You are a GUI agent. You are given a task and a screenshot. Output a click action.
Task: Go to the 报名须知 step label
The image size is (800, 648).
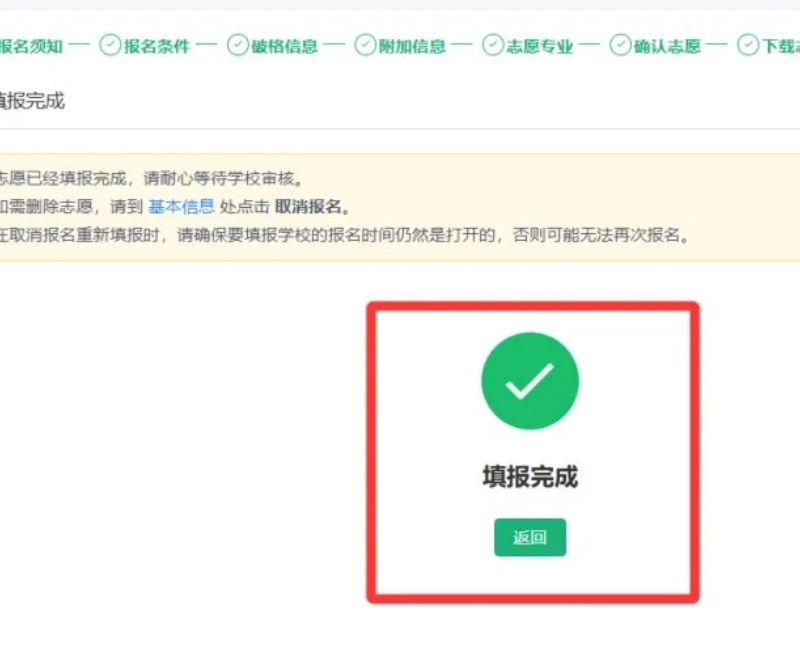(x=31, y=46)
